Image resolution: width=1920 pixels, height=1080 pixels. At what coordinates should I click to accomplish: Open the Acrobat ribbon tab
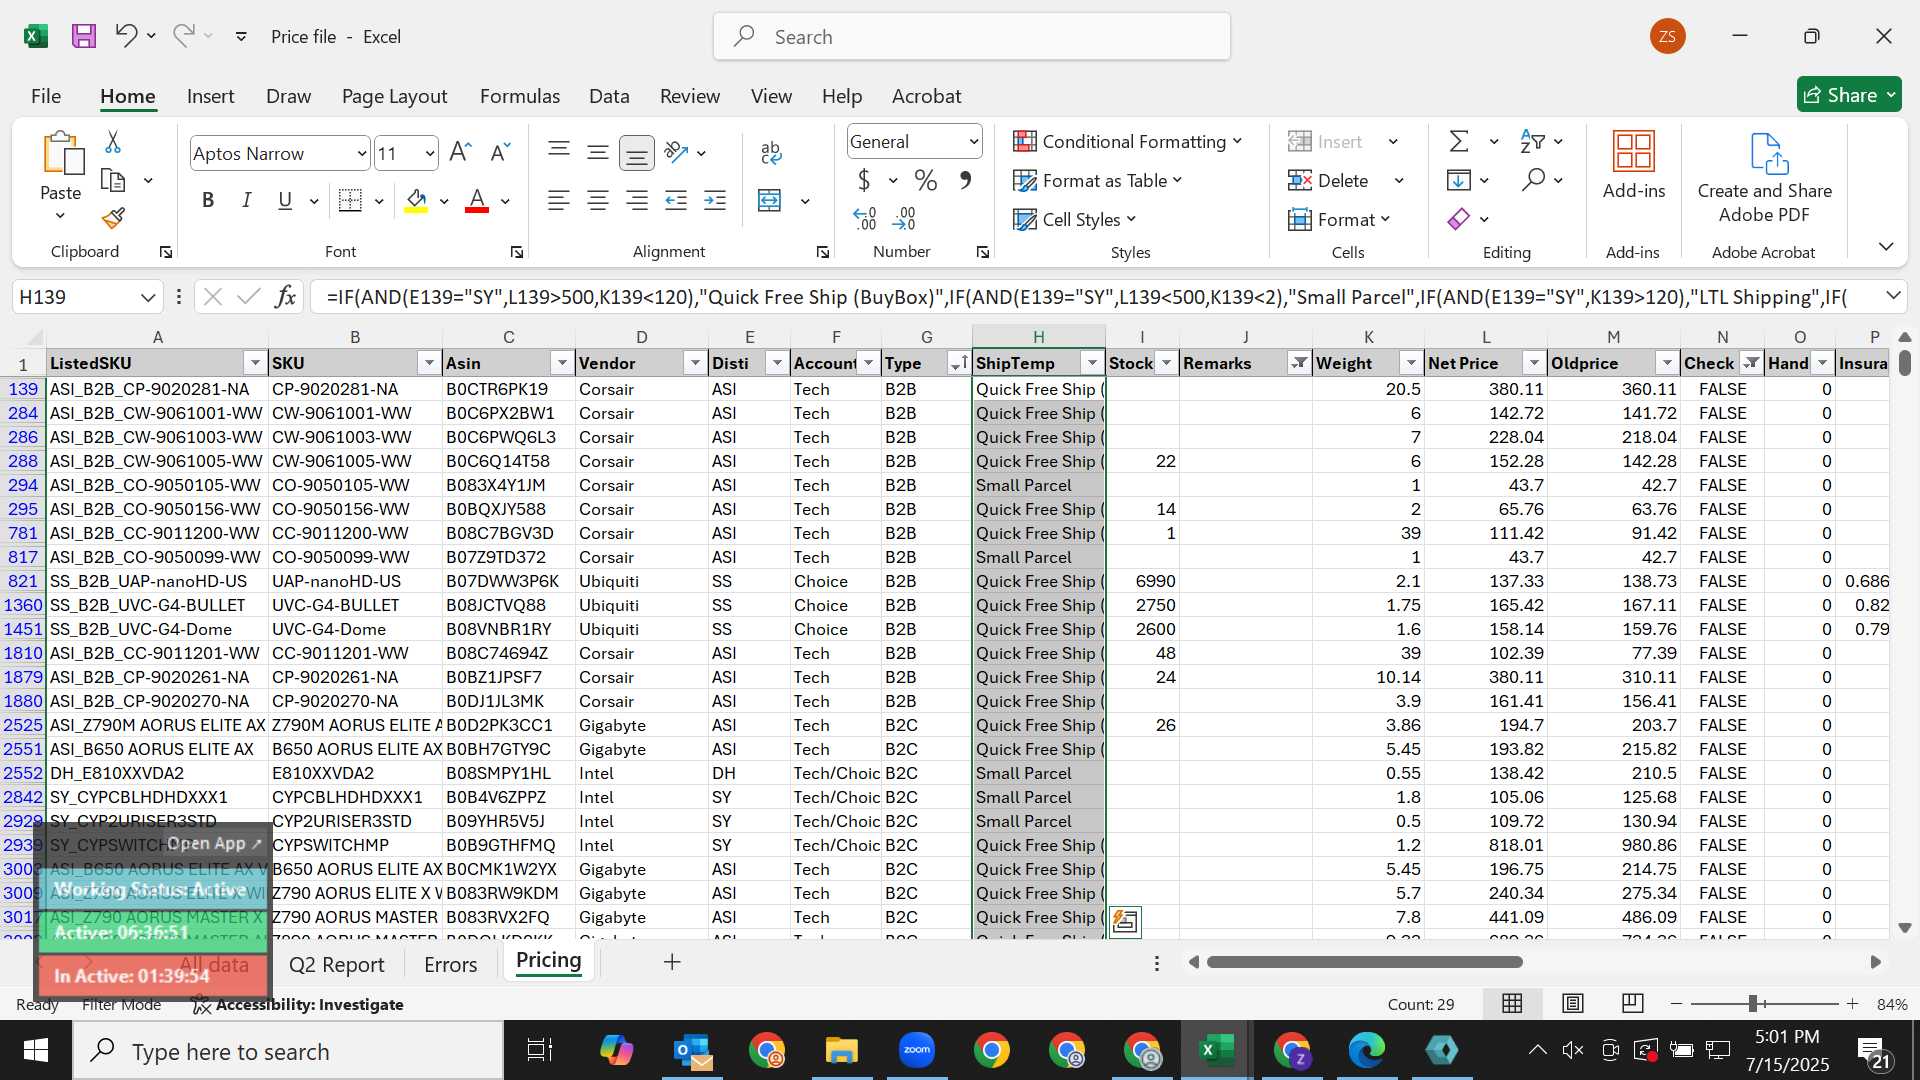pyautogui.click(x=927, y=96)
